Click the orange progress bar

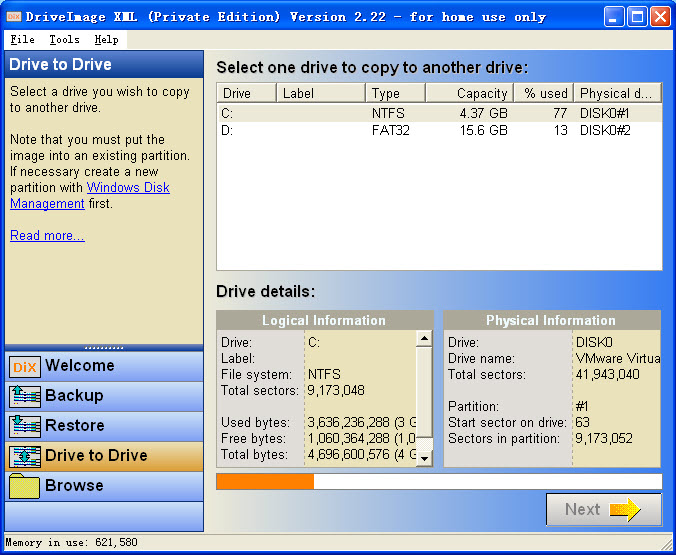[x=265, y=482]
